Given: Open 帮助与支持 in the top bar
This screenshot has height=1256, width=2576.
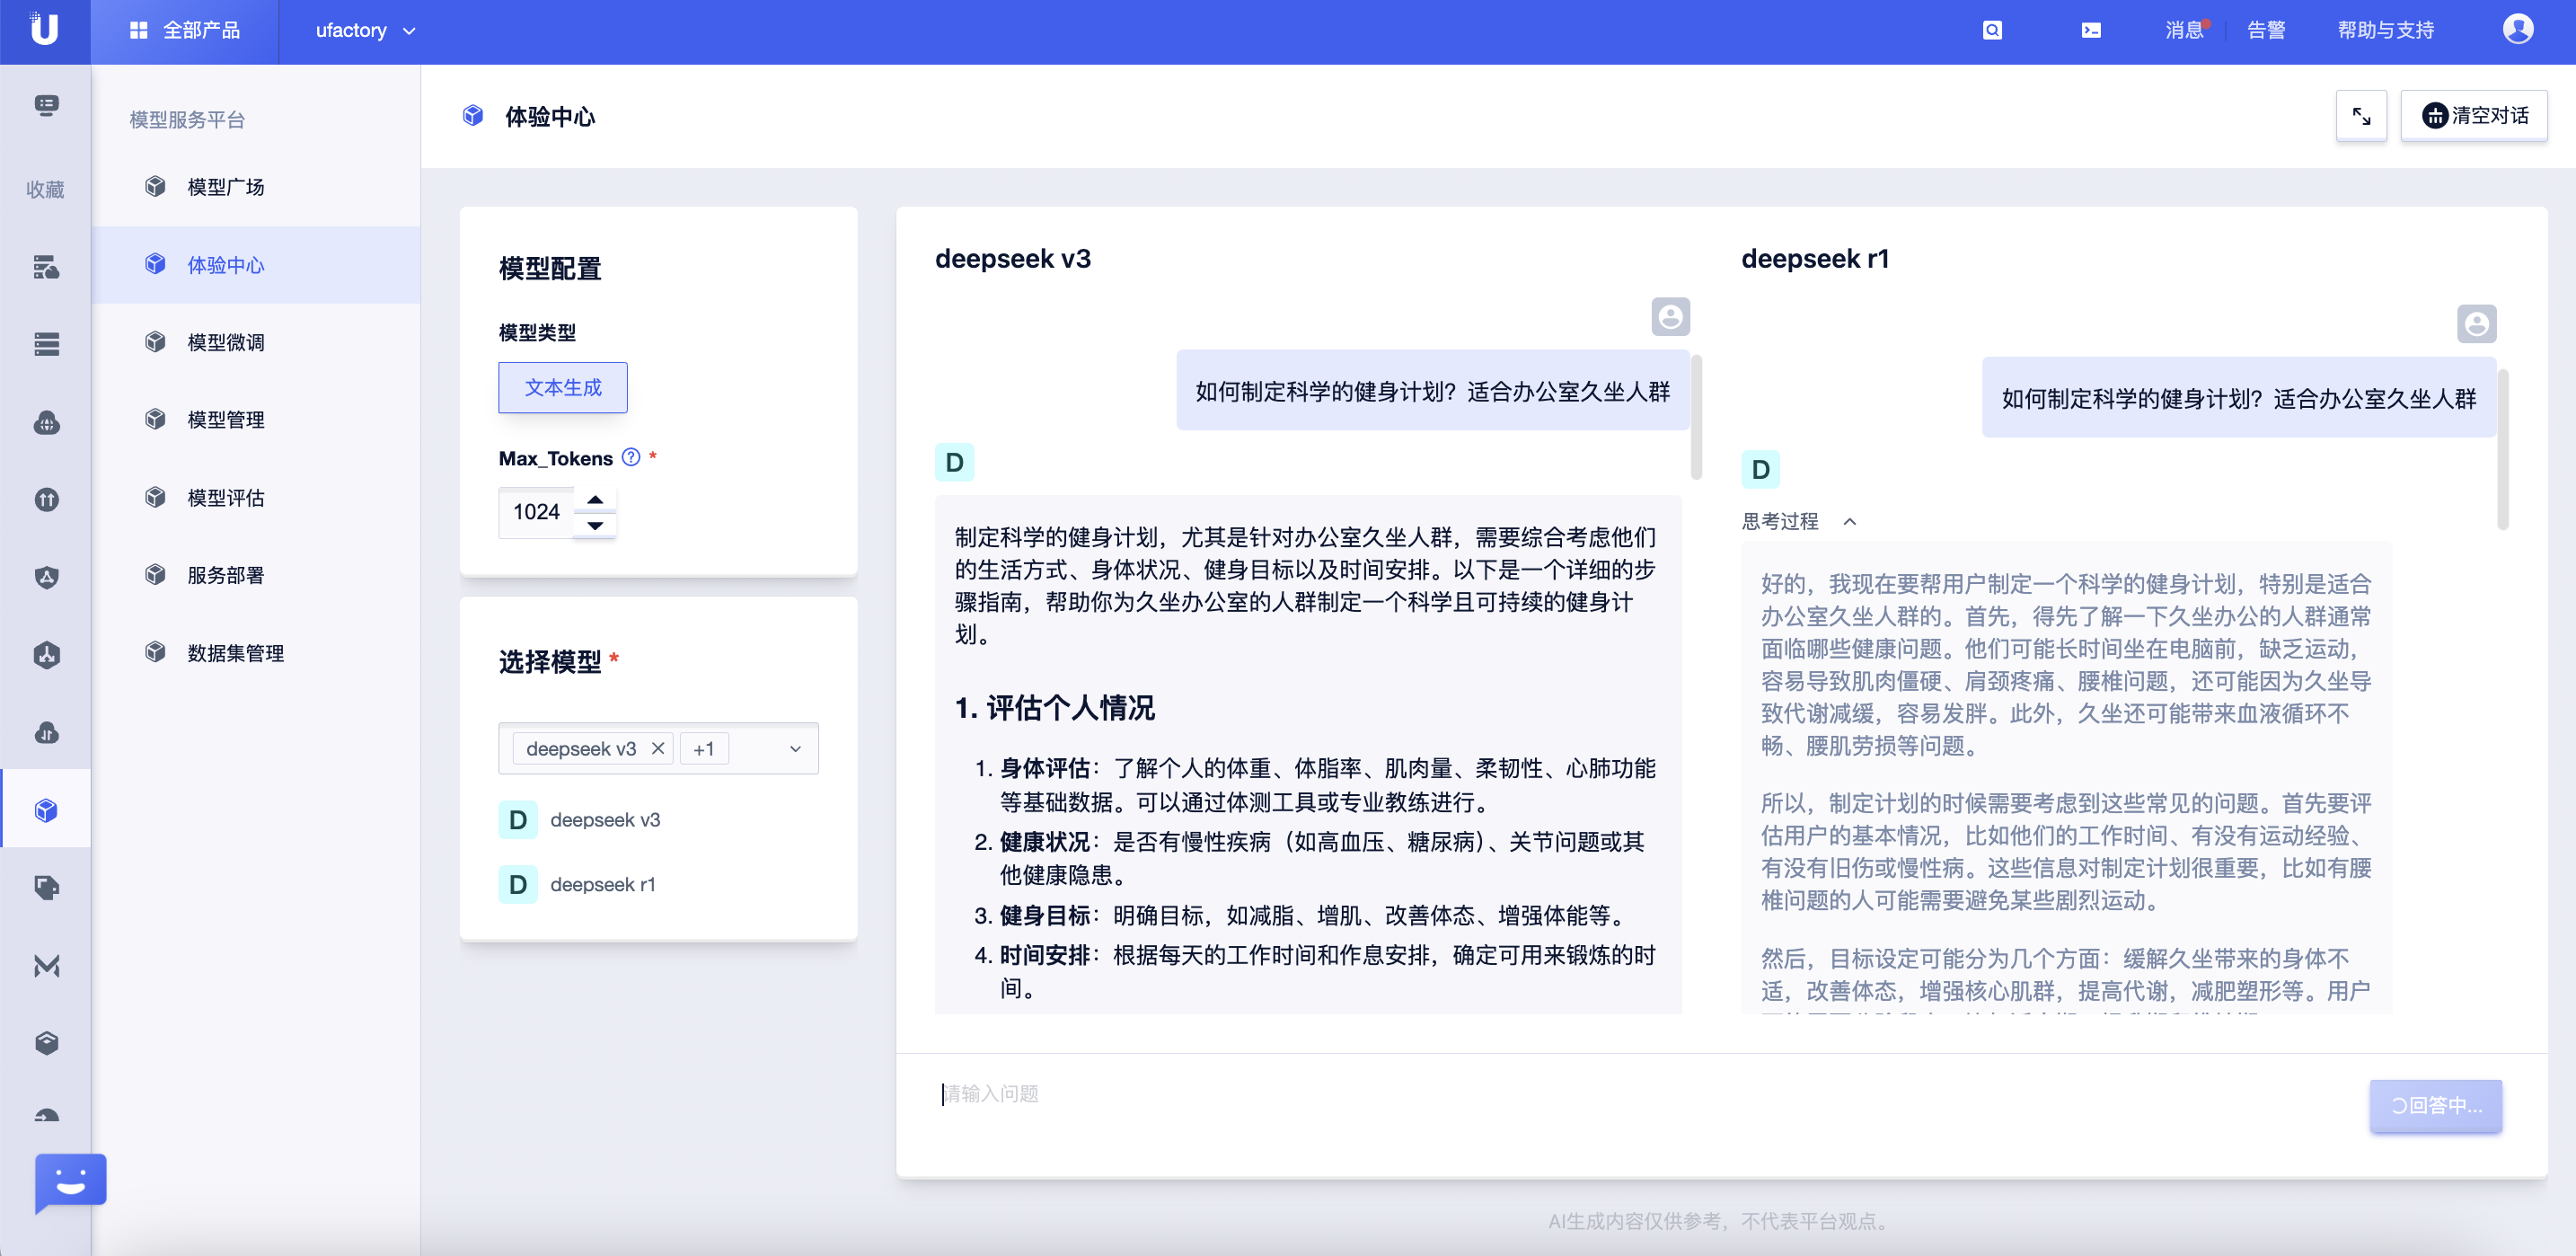Looking at the screenshot, I should coord(2385,30).
